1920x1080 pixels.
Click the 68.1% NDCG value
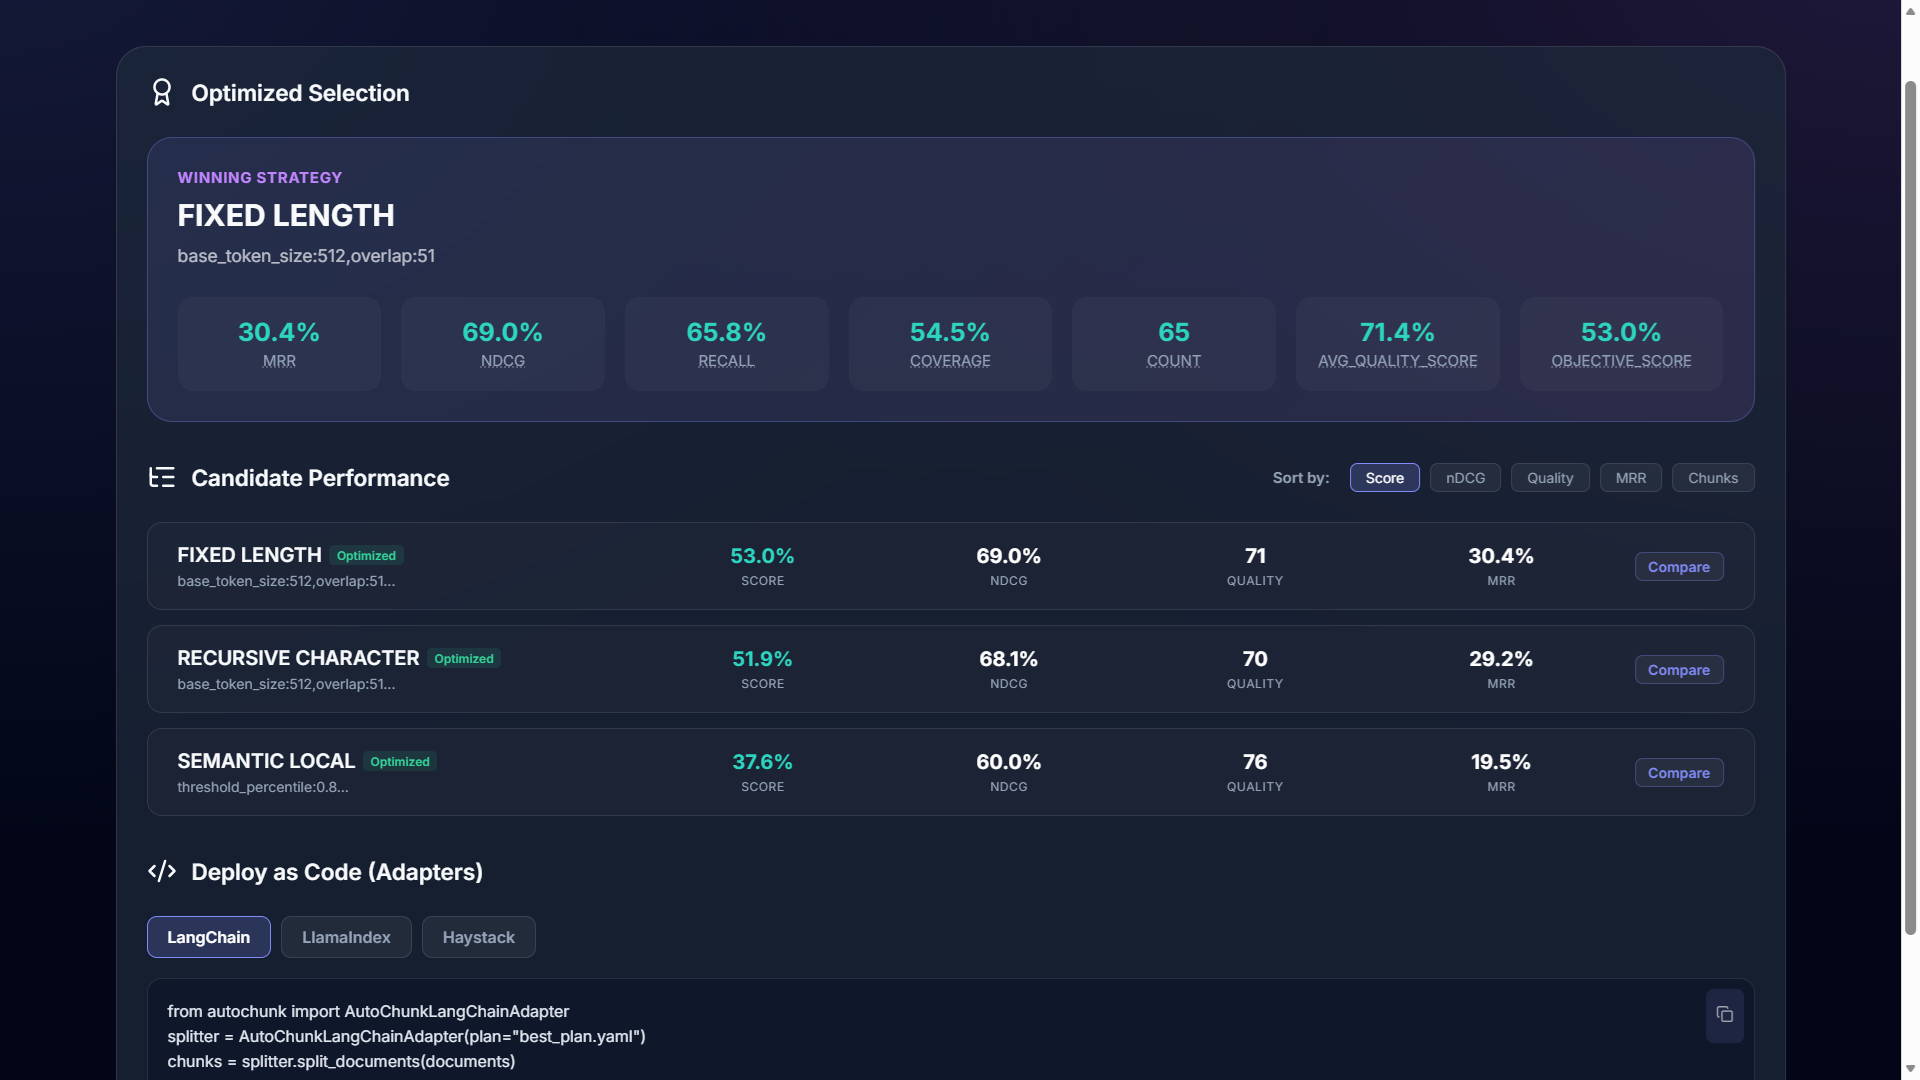(1008, 659)
